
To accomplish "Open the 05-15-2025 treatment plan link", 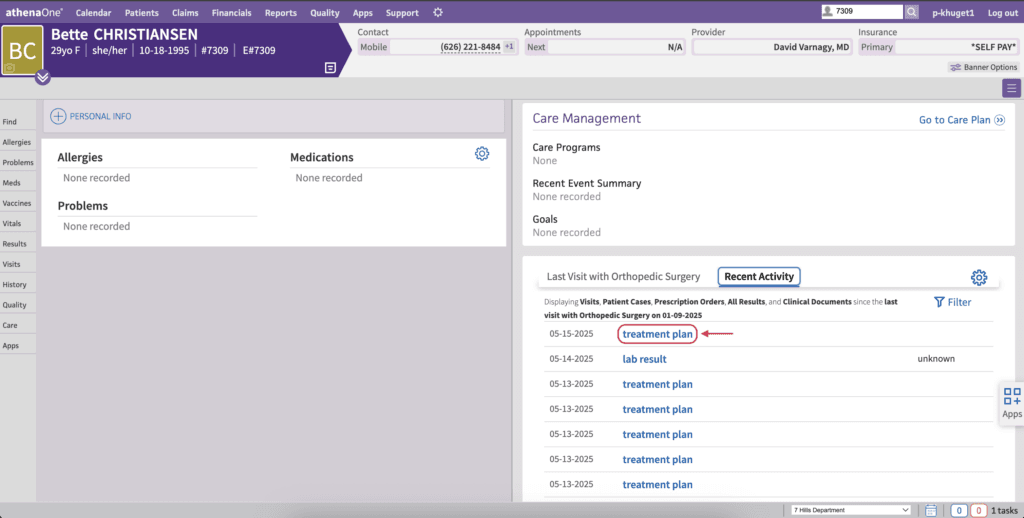I will (x=657, y=334).
